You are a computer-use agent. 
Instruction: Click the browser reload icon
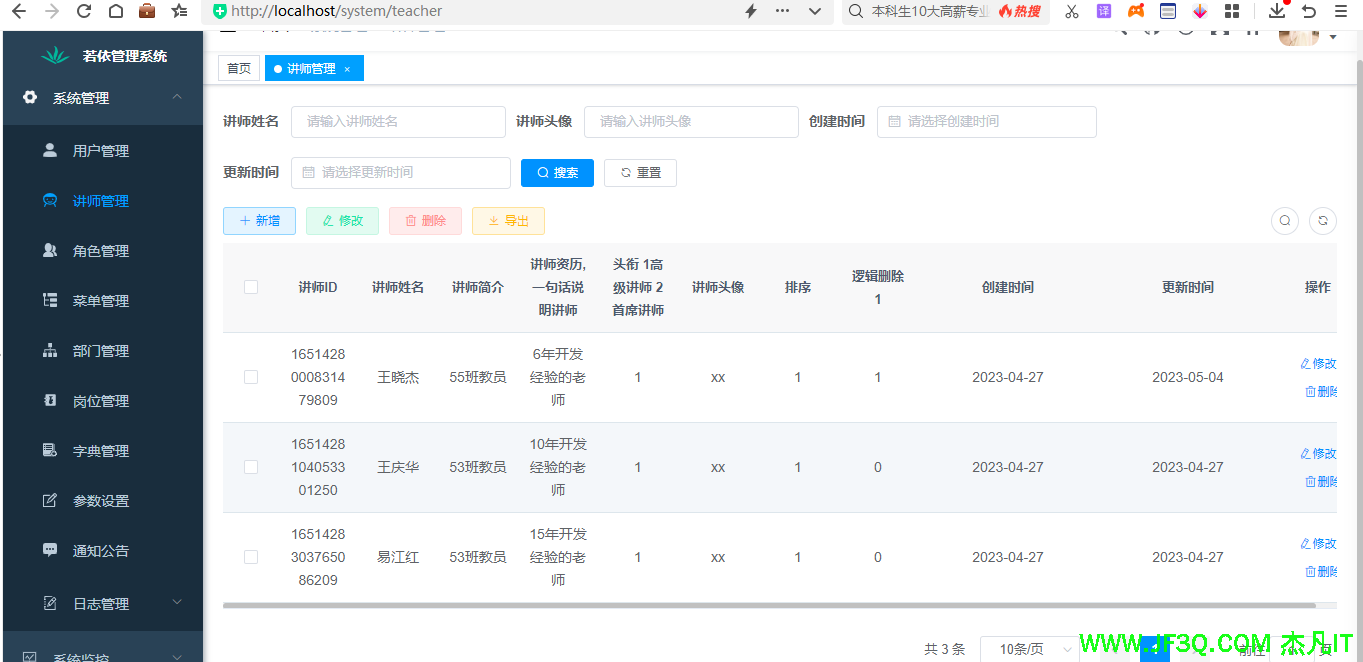(x=84, y=11)
